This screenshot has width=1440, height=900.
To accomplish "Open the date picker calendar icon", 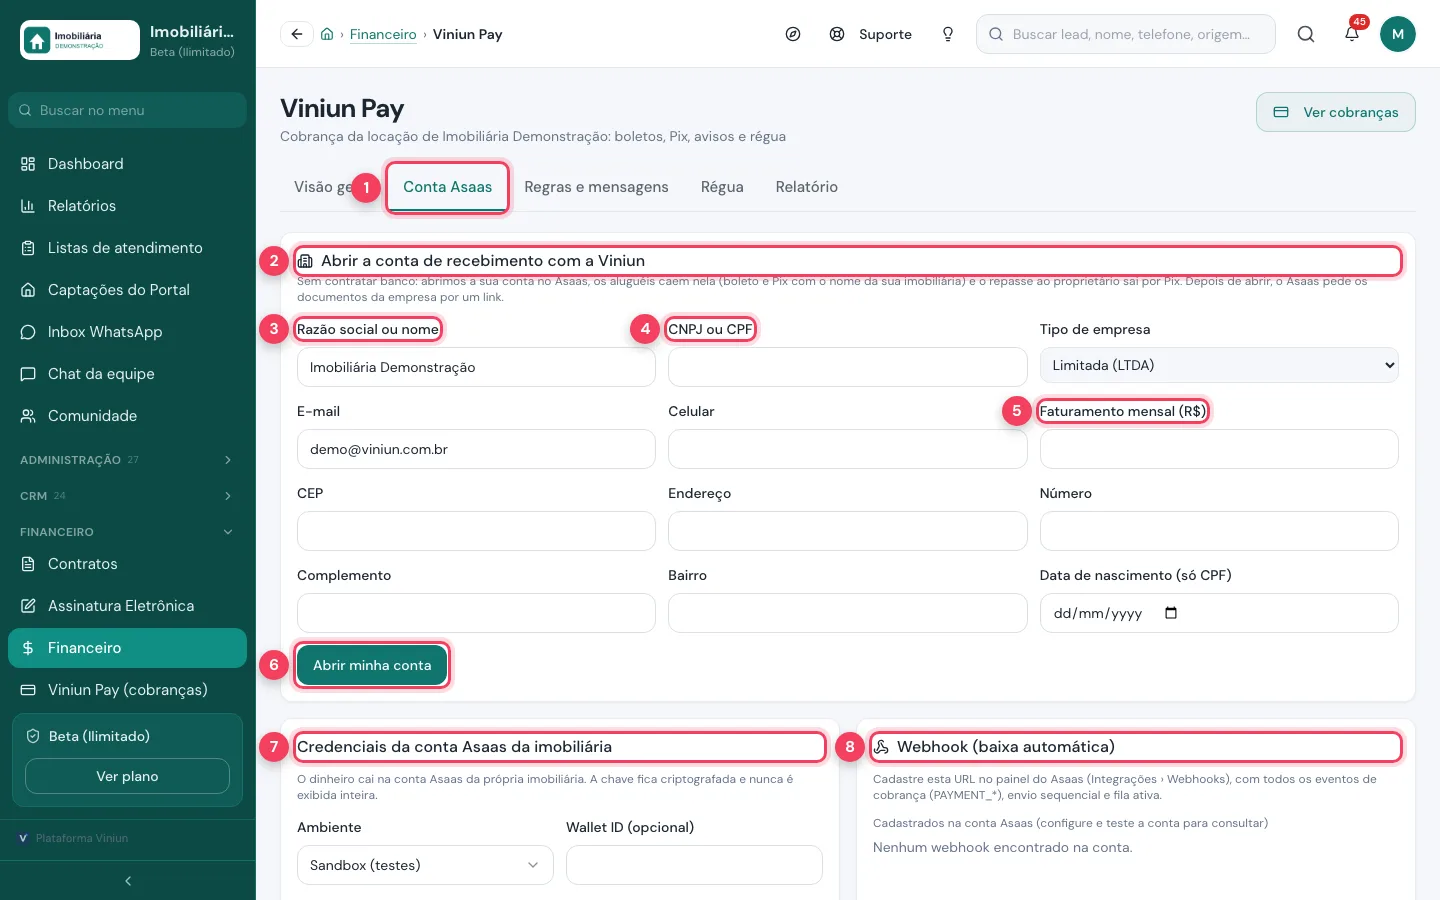I will pos(1171,613).
